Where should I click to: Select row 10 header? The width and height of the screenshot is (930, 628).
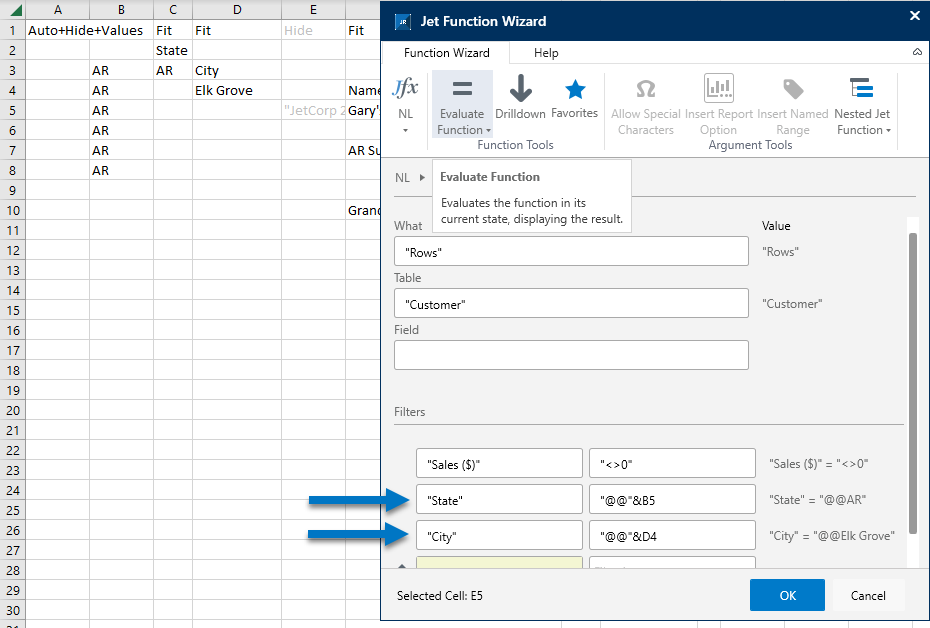click(12, 211)
